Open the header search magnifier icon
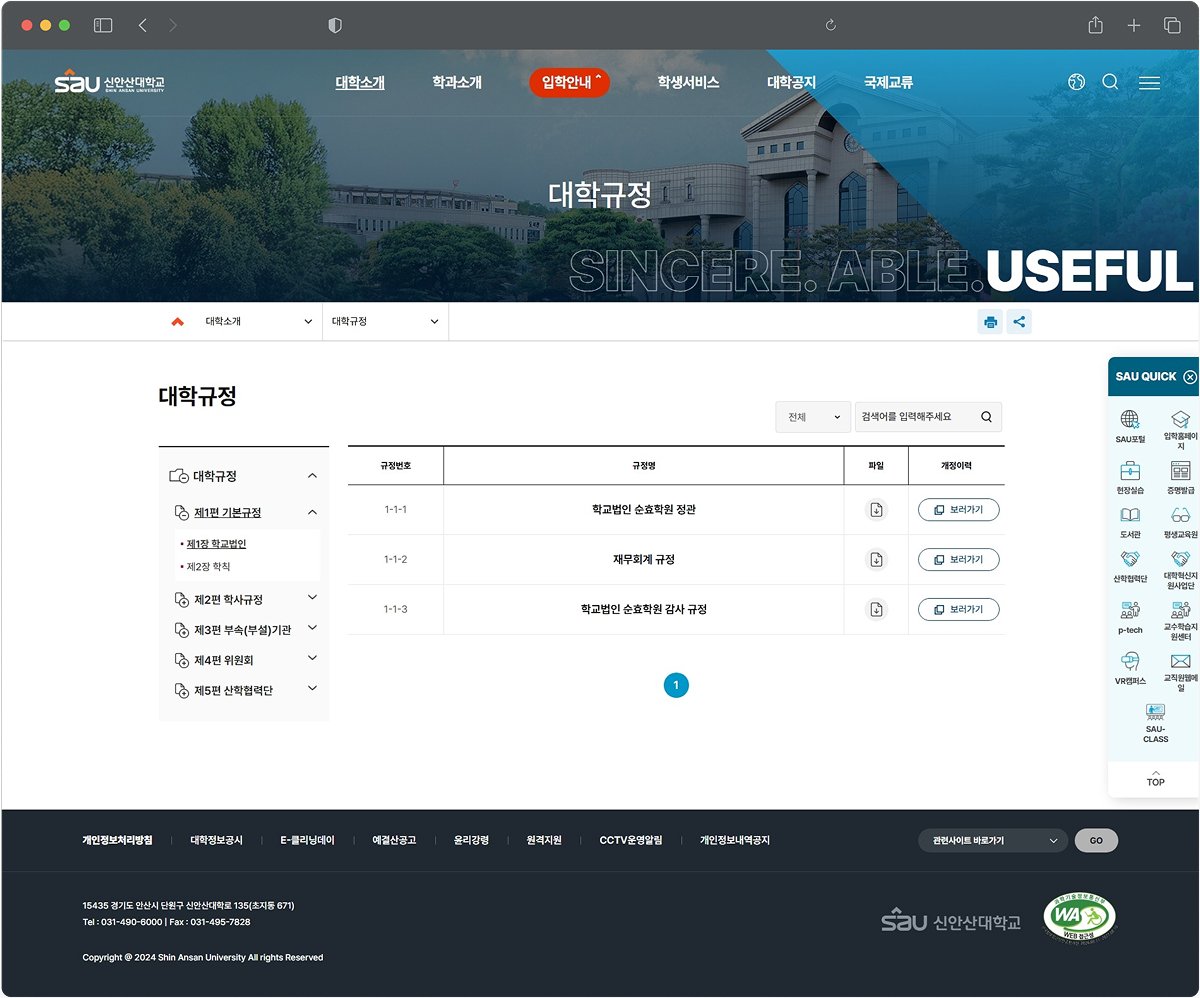Viewport: 1200px width, 998px height. [x=1110, y=82]
